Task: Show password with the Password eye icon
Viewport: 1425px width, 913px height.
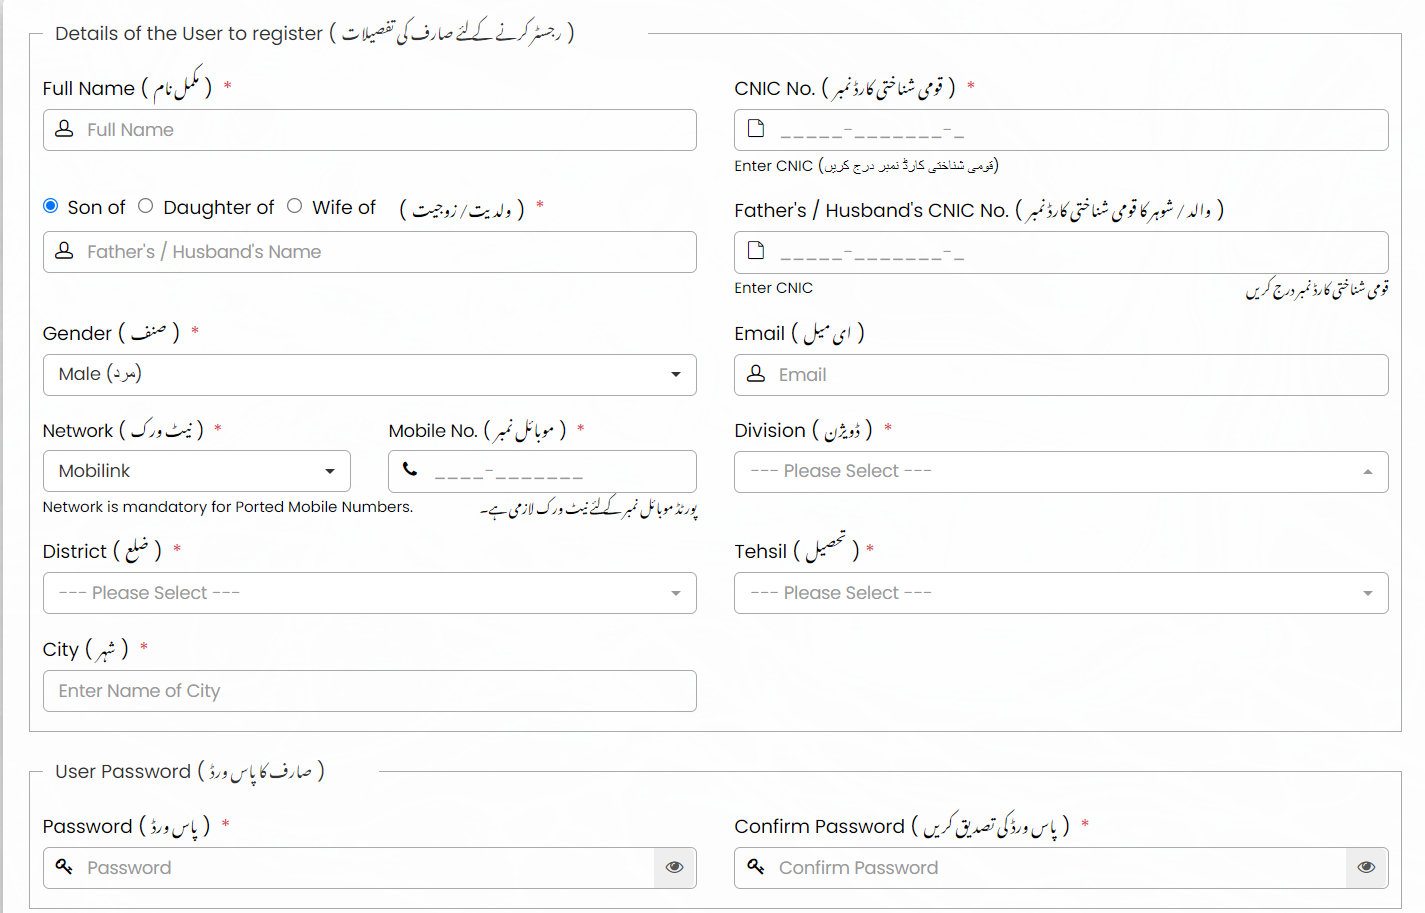Action: pos(675,867)
